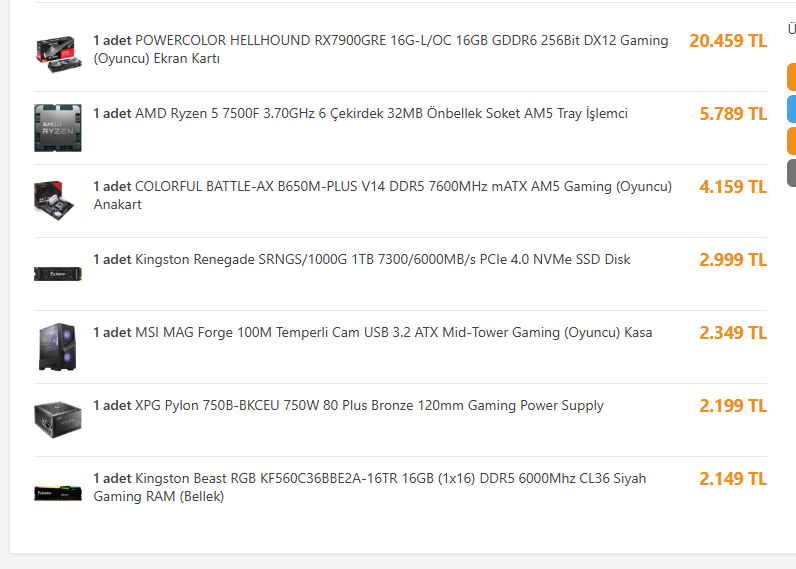Open POWERCOLOR HELLHOUND RX7900GRE product link

tap(381, 49)
